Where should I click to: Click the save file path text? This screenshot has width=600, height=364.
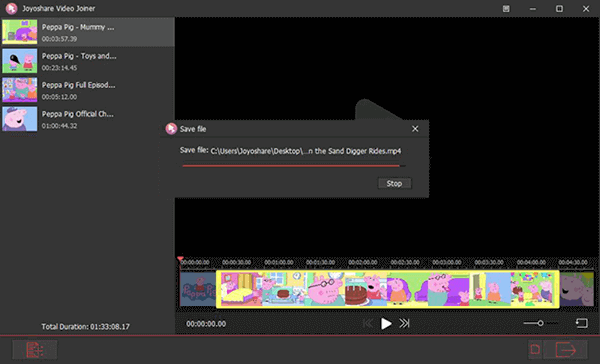coord(306,151)
